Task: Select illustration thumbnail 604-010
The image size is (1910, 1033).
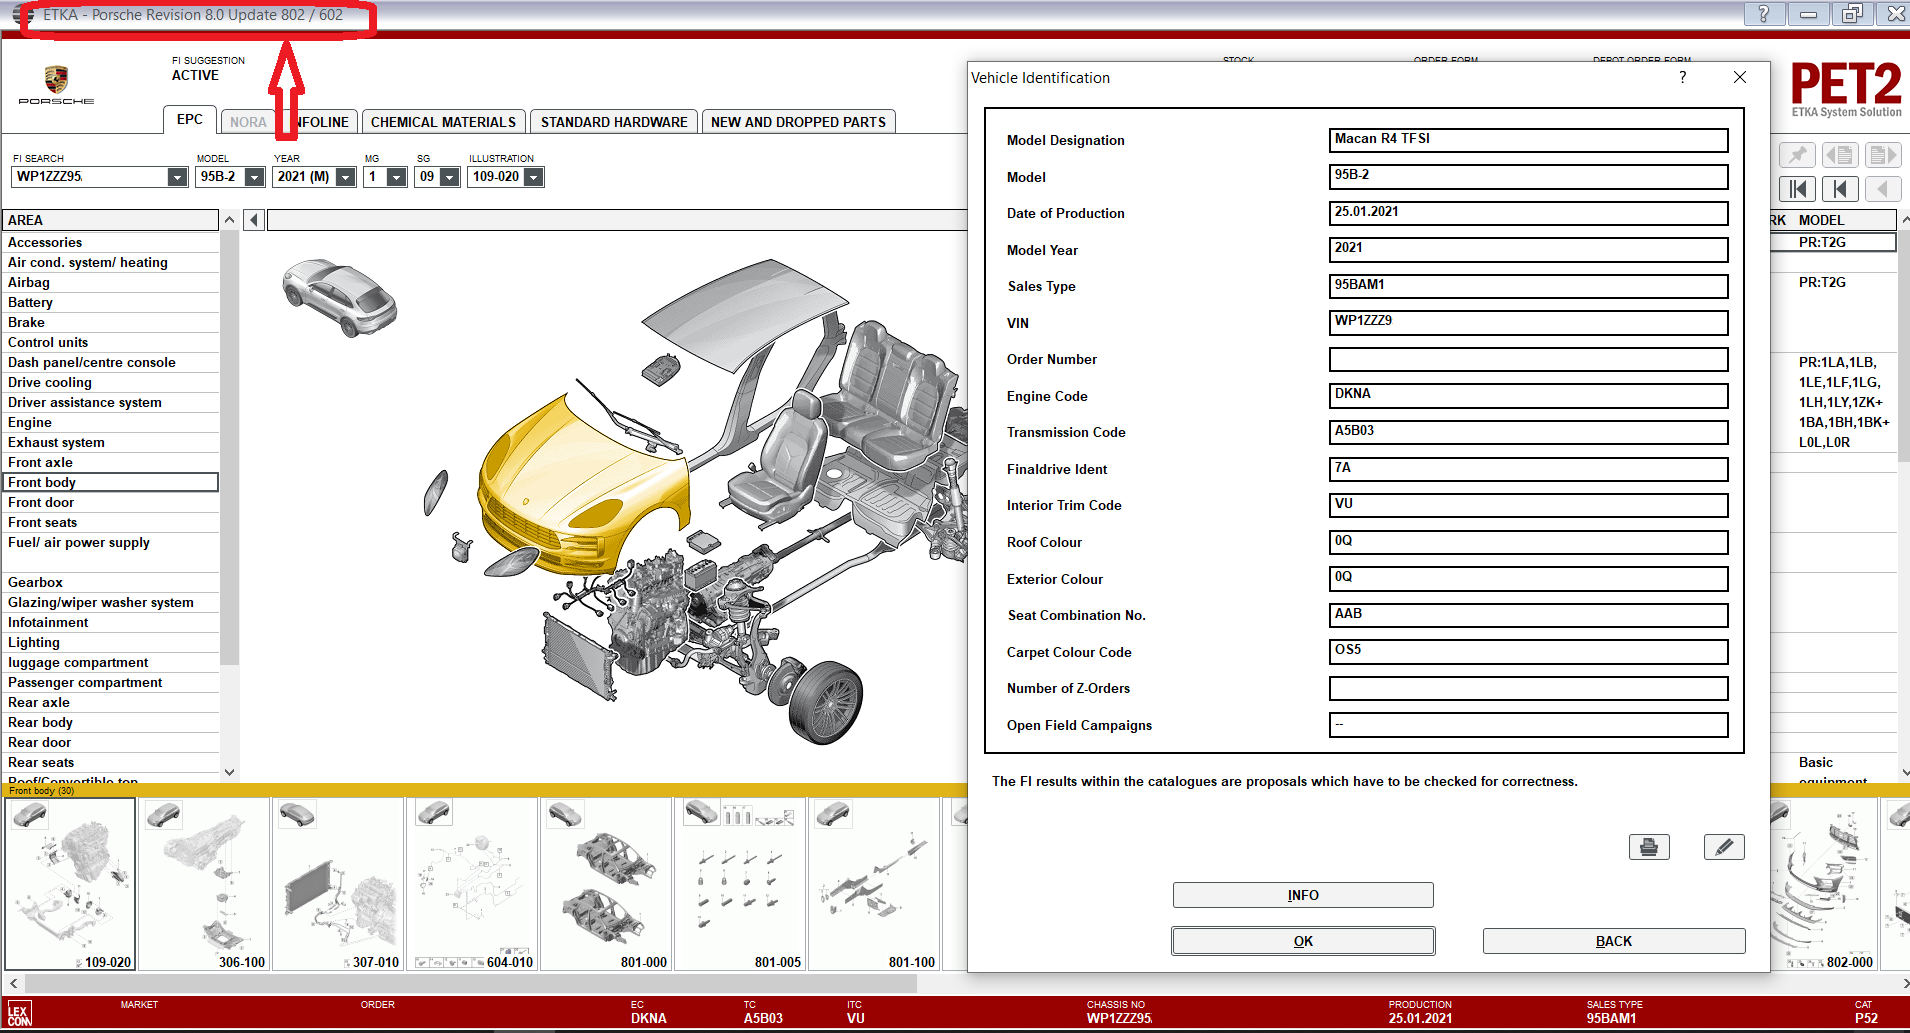Action: click(472, 884)
